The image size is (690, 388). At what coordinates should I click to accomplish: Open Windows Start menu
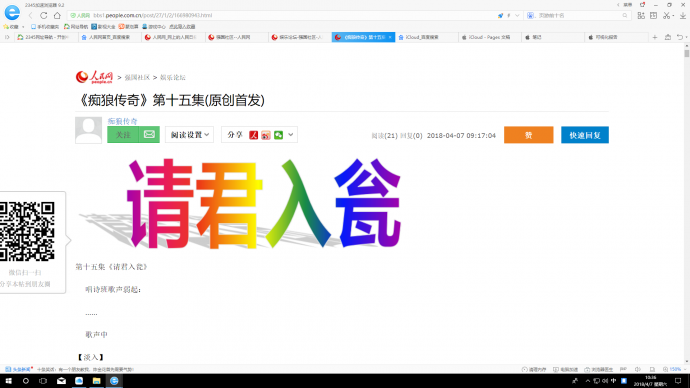tap(8, 381)
